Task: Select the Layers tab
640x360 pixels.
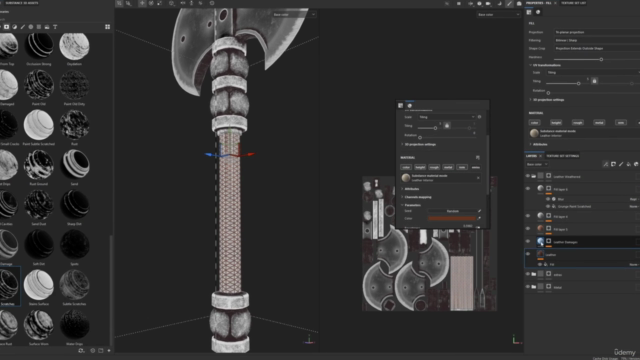Action: 531,156
